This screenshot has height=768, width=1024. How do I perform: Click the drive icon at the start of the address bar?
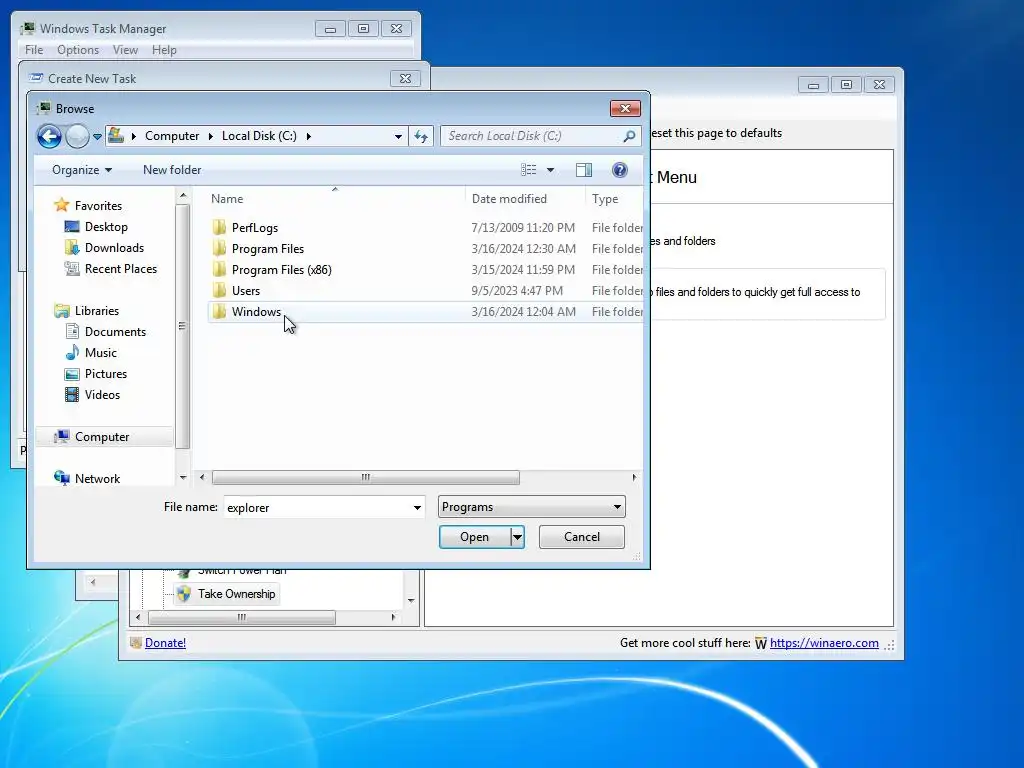[116, 135]
